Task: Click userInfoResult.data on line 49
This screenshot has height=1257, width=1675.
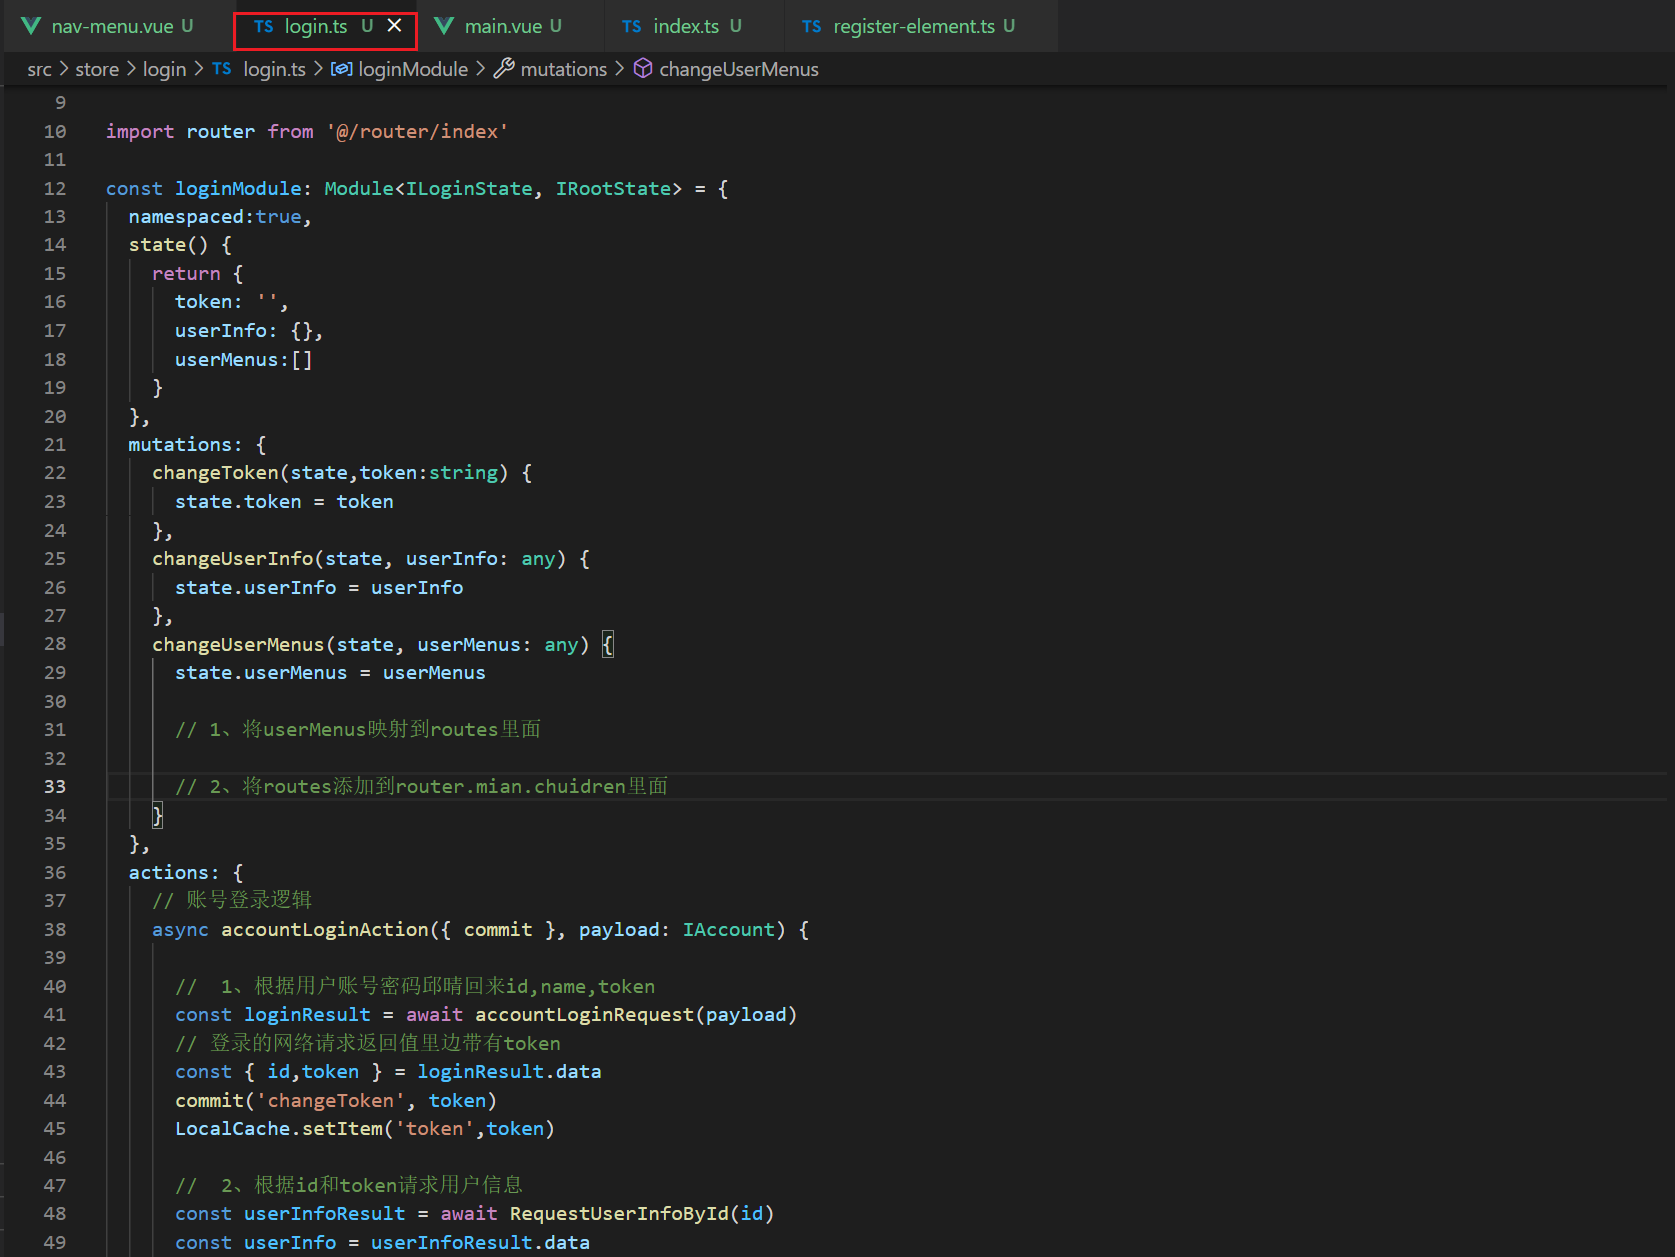Action: [480, 1243]
